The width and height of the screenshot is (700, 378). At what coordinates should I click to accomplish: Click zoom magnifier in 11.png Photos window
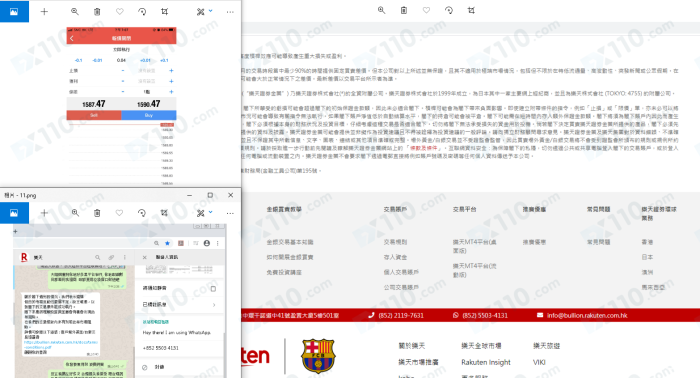point(75,213)
